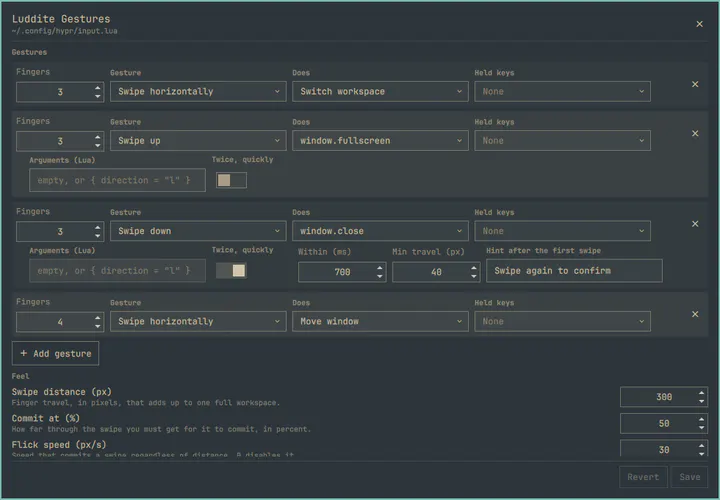Open the Move window action dropdown
Viewport: 720px width, 500px height.
click(380, 321)
